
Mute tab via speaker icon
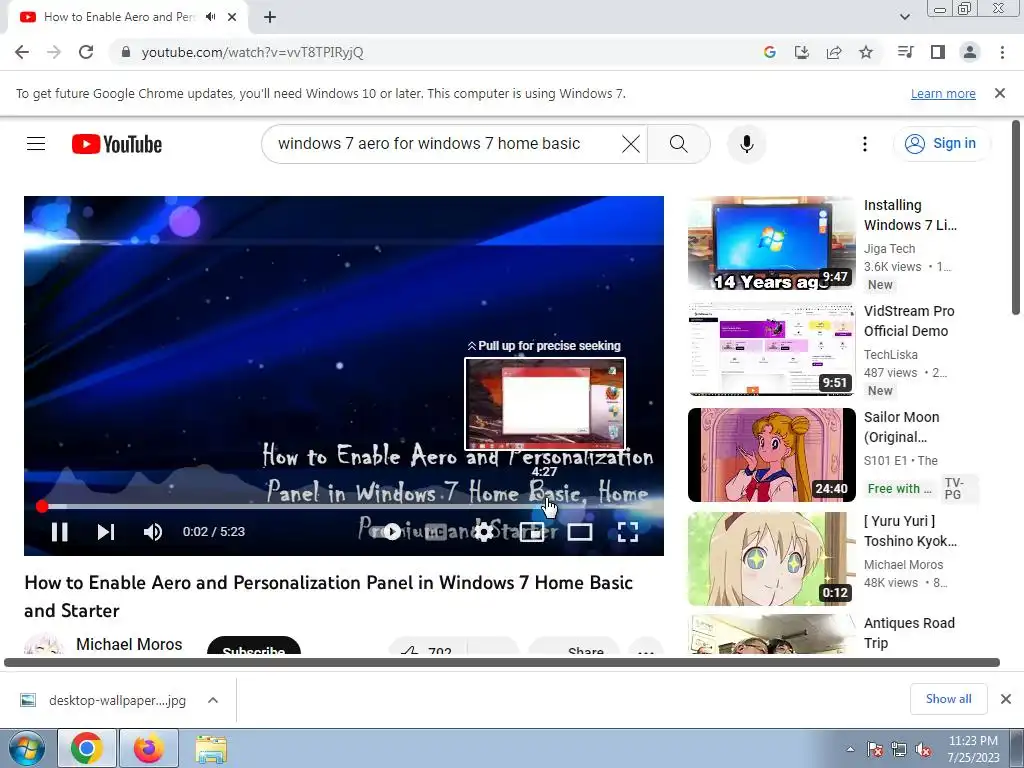(x=210, y=17)
